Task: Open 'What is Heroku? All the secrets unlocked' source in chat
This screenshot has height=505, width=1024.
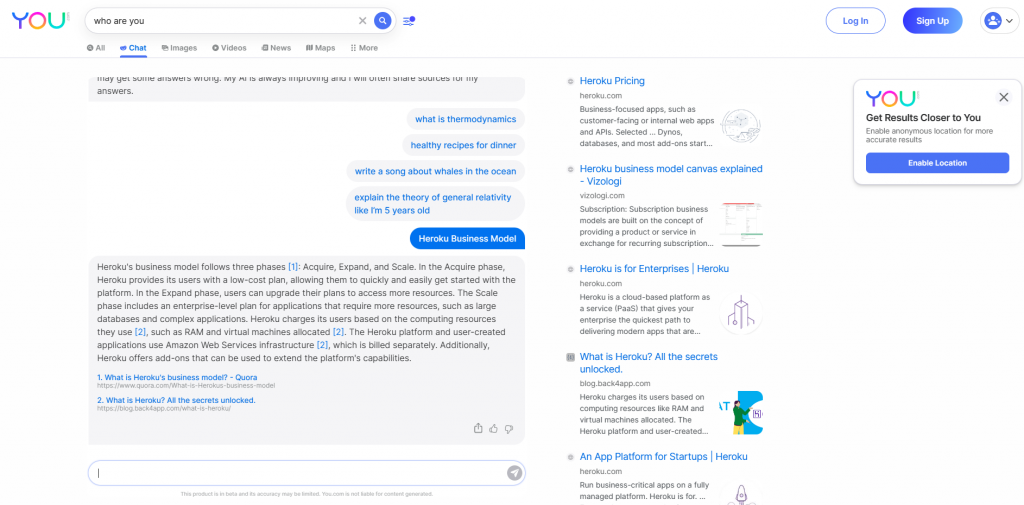Action: (x=176, y=400)
